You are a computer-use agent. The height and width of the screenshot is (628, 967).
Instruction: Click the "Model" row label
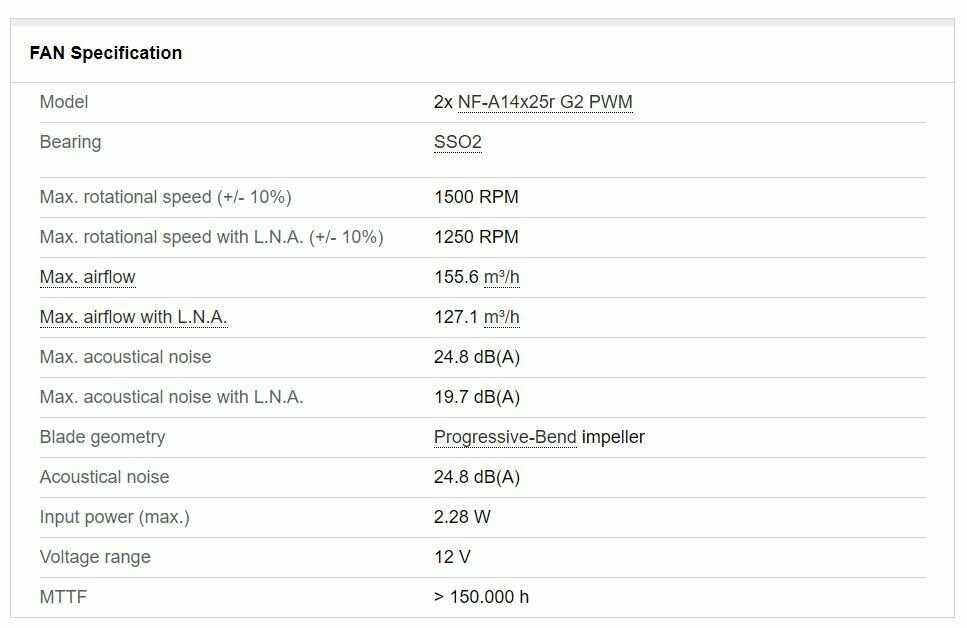point(64,102)
